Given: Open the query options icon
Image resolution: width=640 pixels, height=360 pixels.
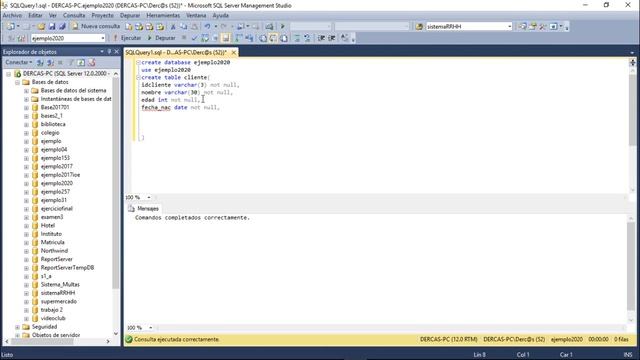Looking at the screenshot, I should (215, 38).
